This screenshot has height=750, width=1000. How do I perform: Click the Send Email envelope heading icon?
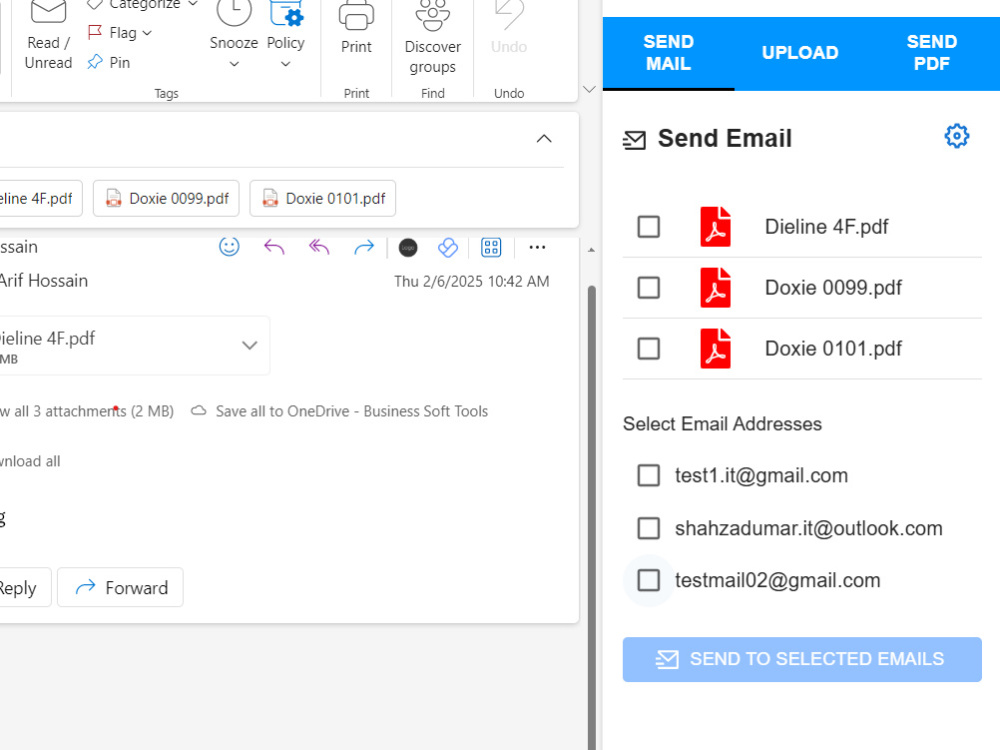pyautogui.click(x=635, y=140)
